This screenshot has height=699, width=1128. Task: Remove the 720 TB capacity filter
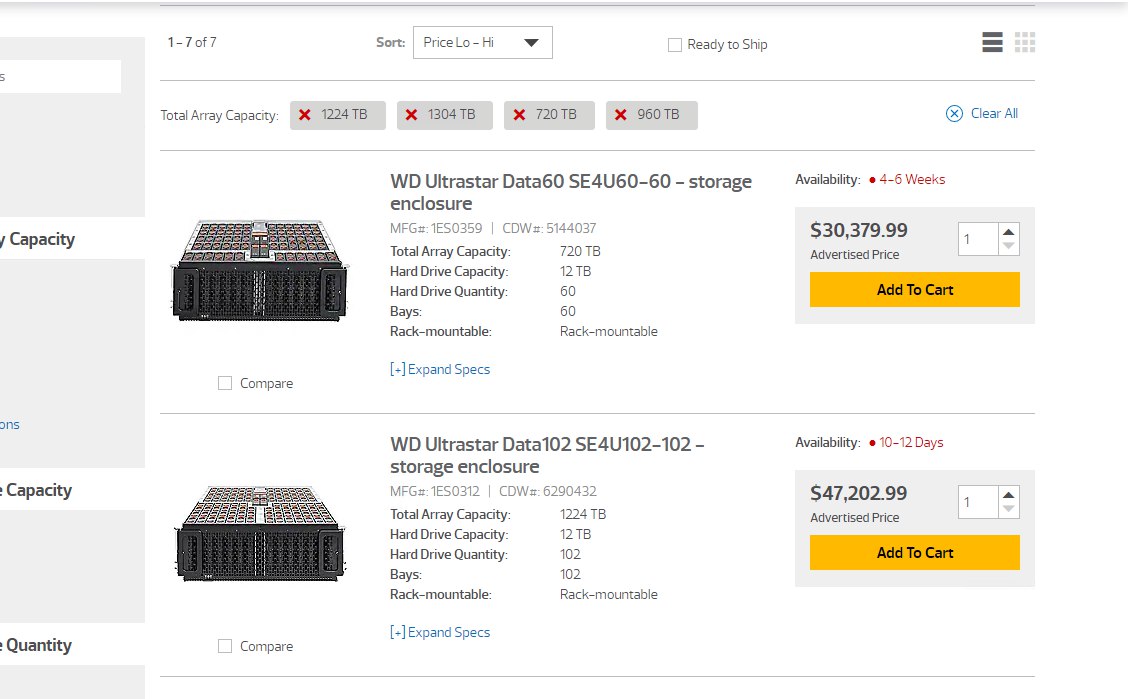519,115
